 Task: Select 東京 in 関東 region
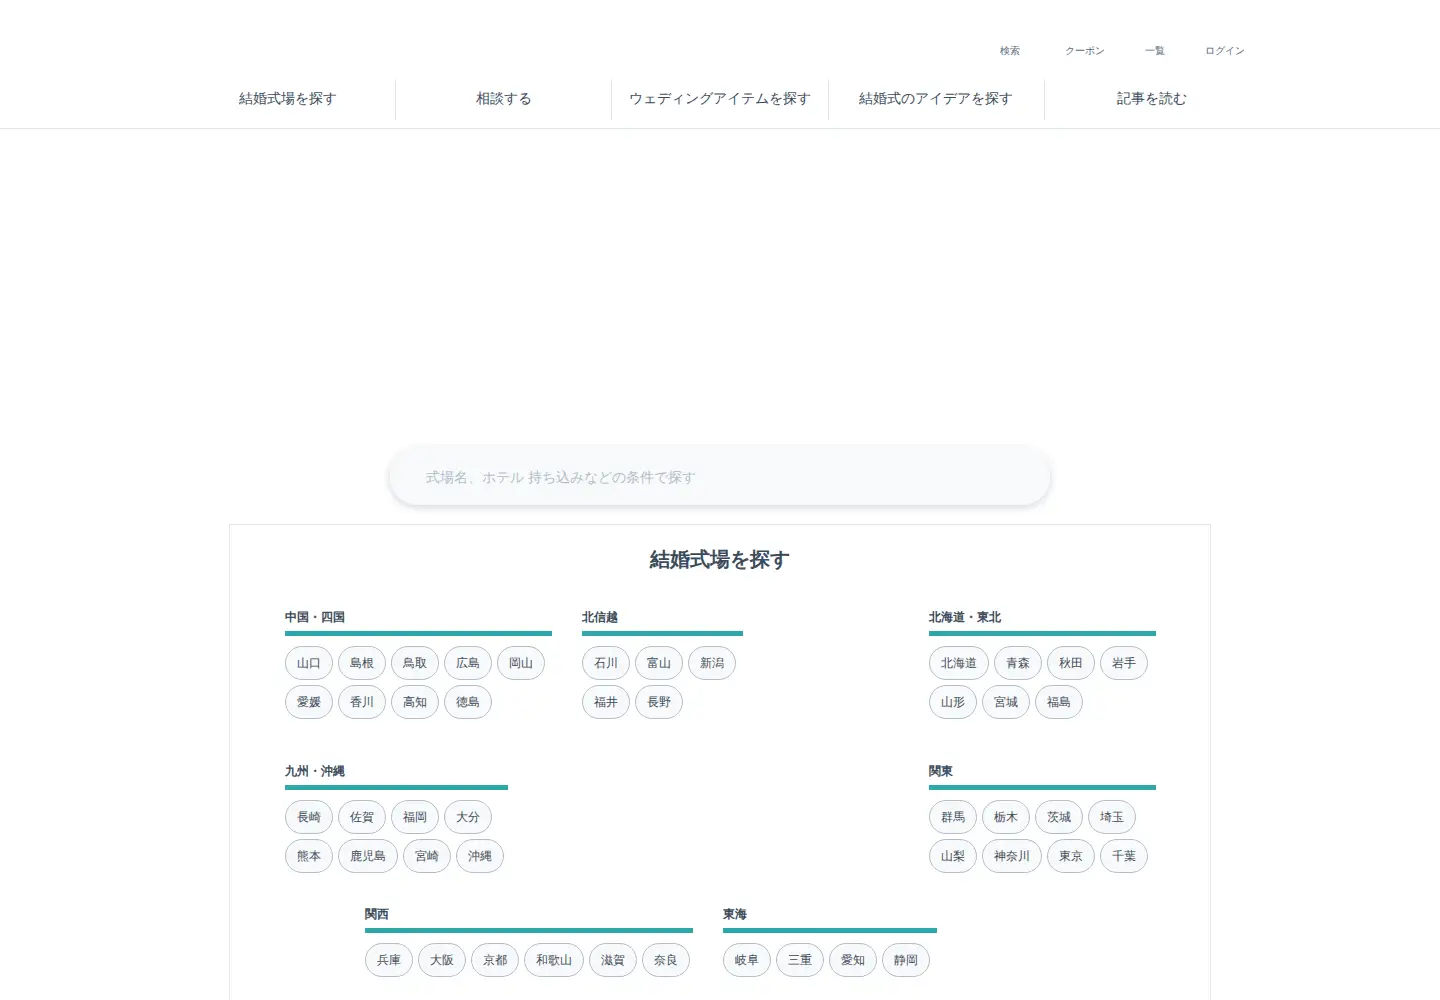click(1071, 856)
